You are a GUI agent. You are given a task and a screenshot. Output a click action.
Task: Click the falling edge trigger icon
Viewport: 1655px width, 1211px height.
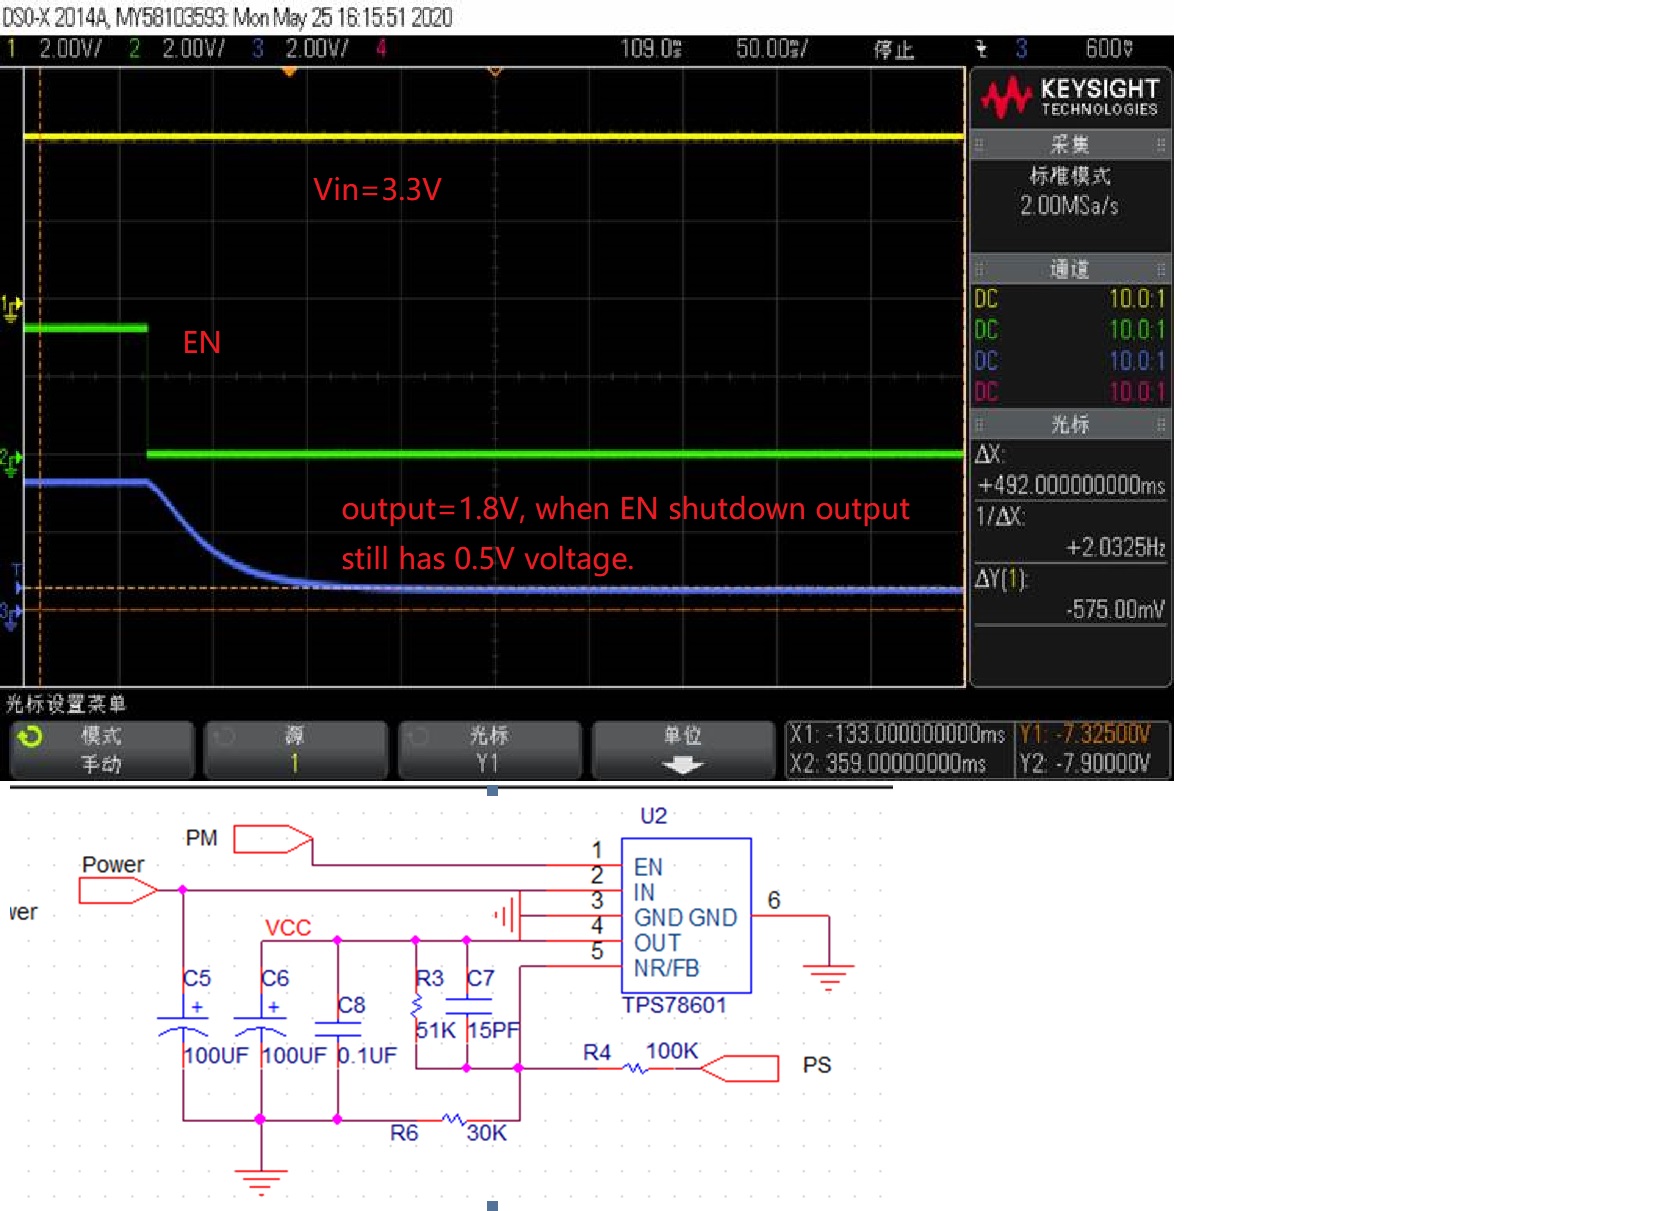point(981,48)
